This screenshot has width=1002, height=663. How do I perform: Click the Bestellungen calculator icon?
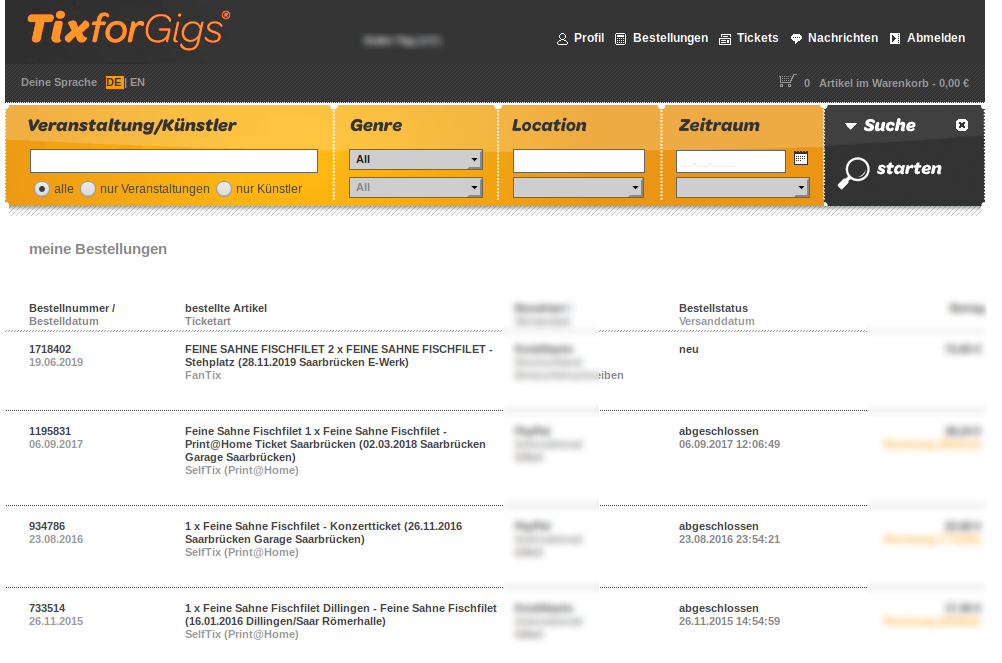click(x=620, y=39)
